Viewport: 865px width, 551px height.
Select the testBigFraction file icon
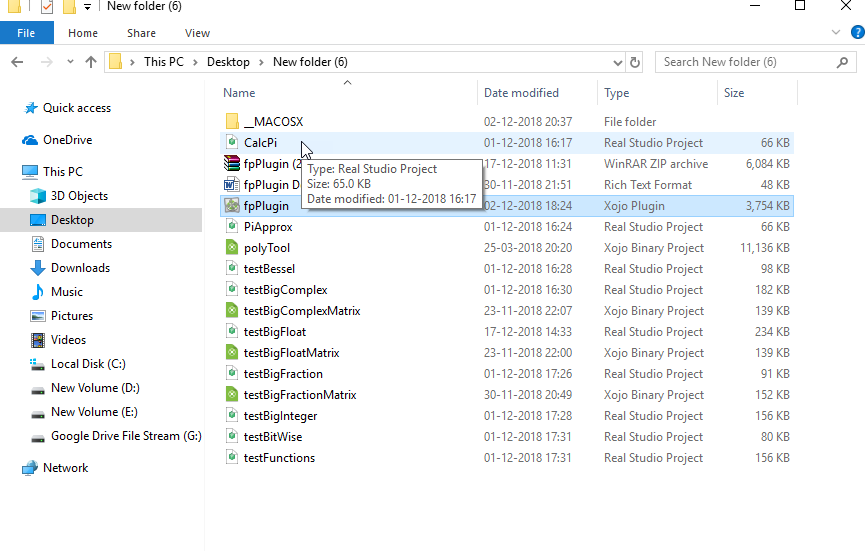click(232, 373)
